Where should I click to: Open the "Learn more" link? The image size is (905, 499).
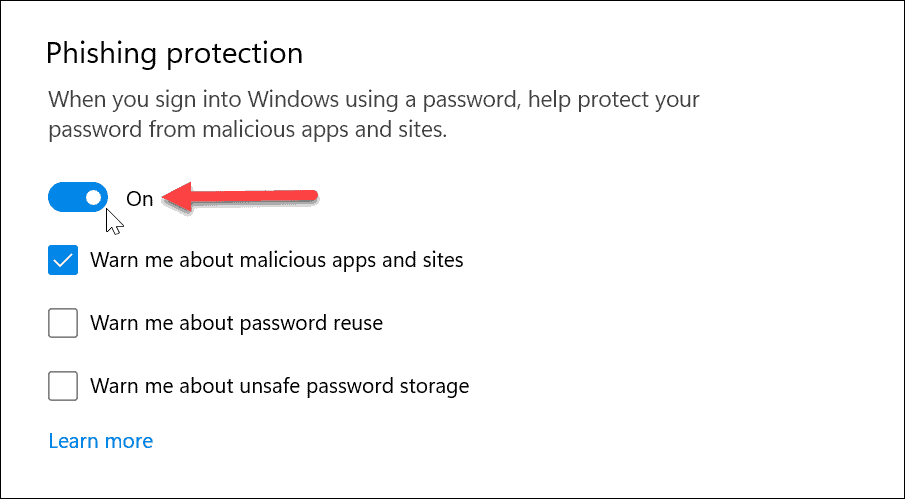[100, 441]
